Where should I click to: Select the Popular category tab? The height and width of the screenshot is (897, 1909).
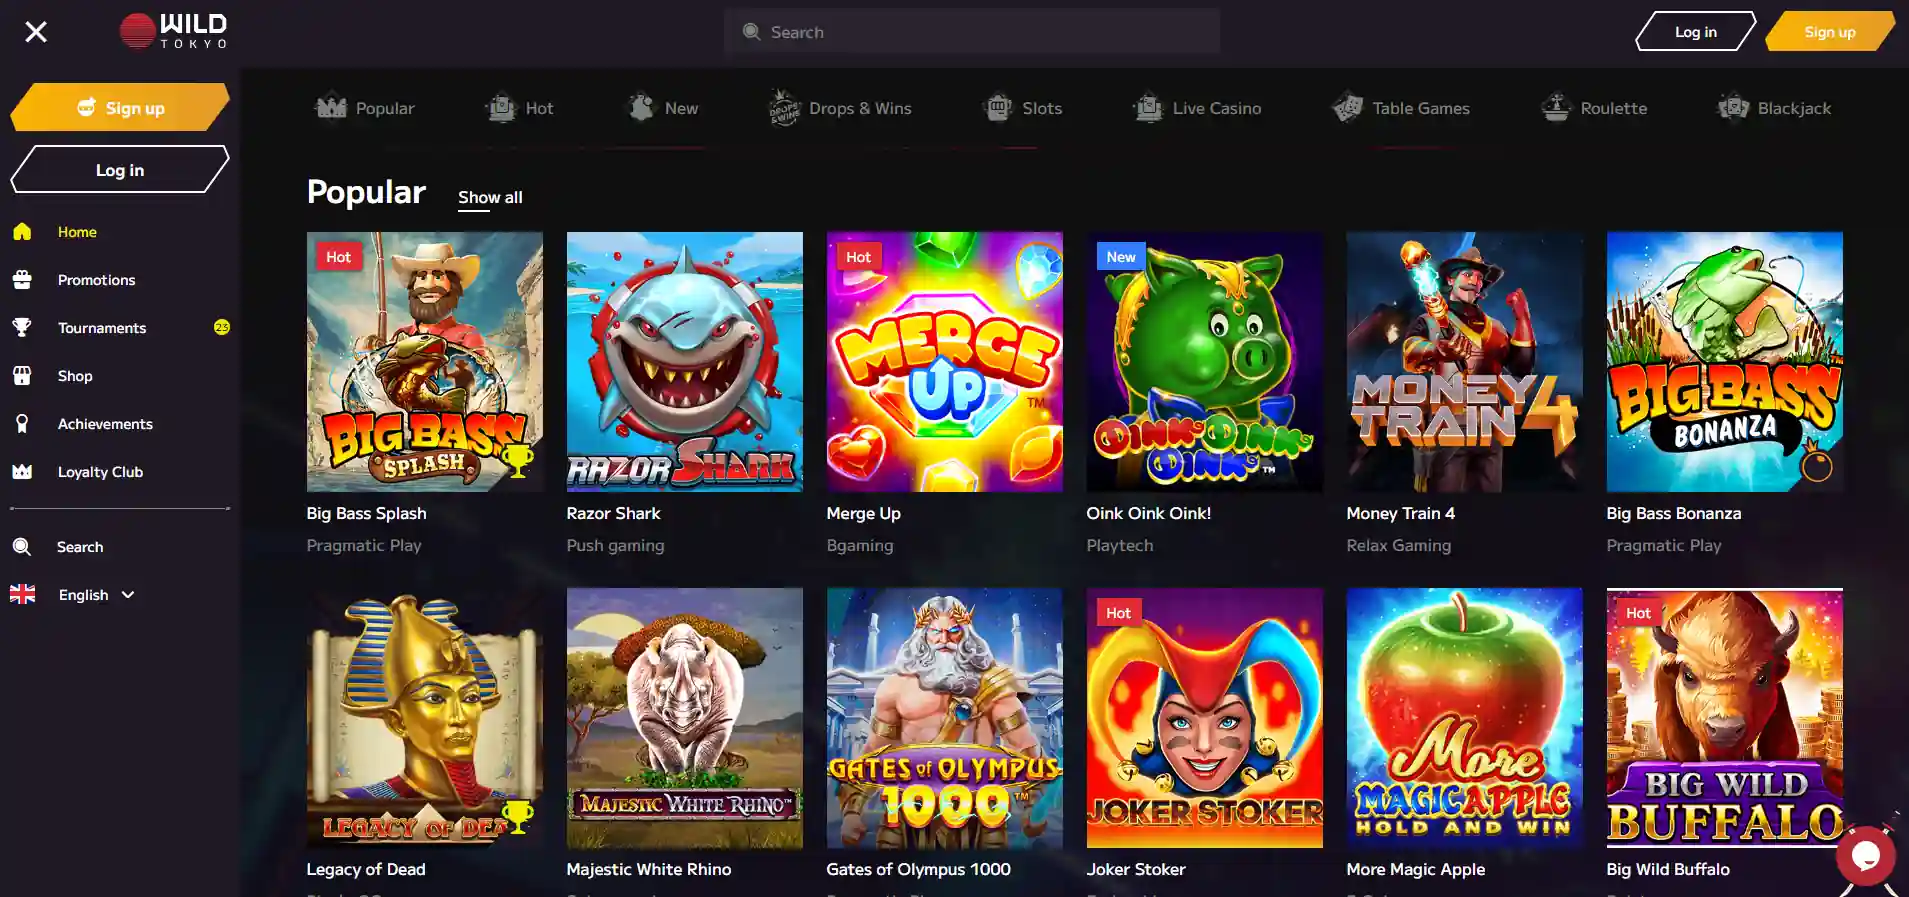(365, 108)
